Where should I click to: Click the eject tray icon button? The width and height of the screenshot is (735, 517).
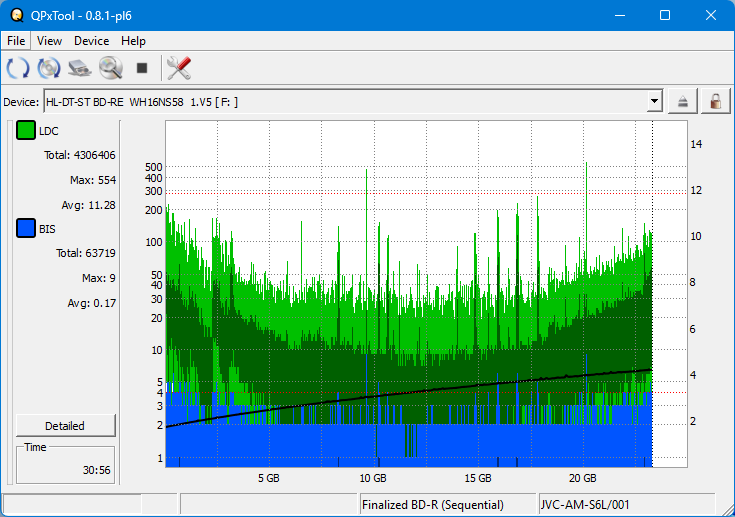(684, 101)
